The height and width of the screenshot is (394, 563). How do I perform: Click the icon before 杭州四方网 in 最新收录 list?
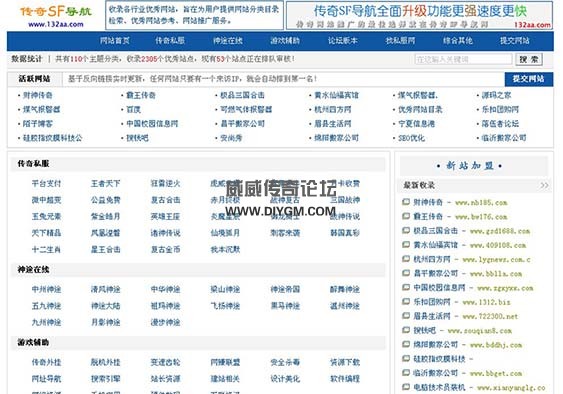(406, 259)
